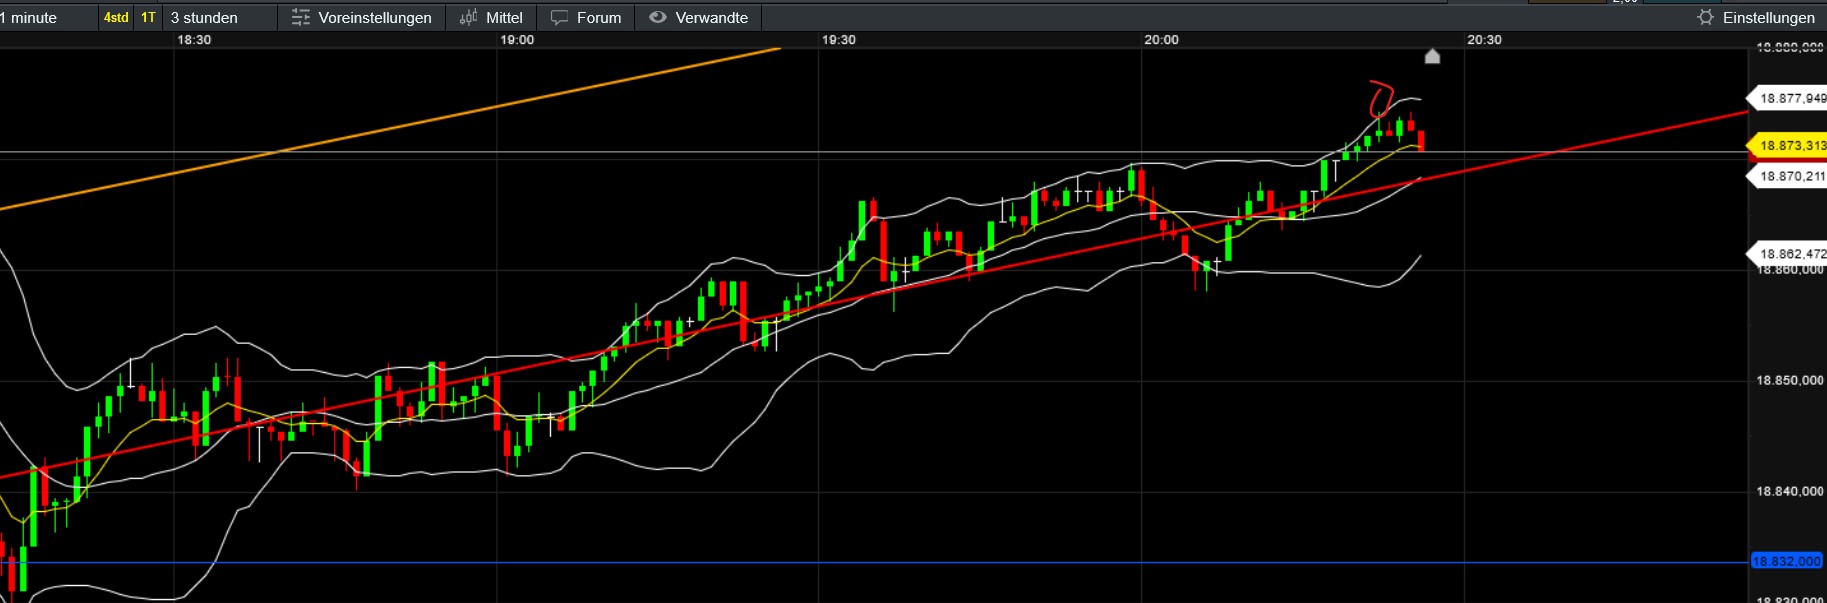Click the 19:30 time axis label

click(839, 40)
